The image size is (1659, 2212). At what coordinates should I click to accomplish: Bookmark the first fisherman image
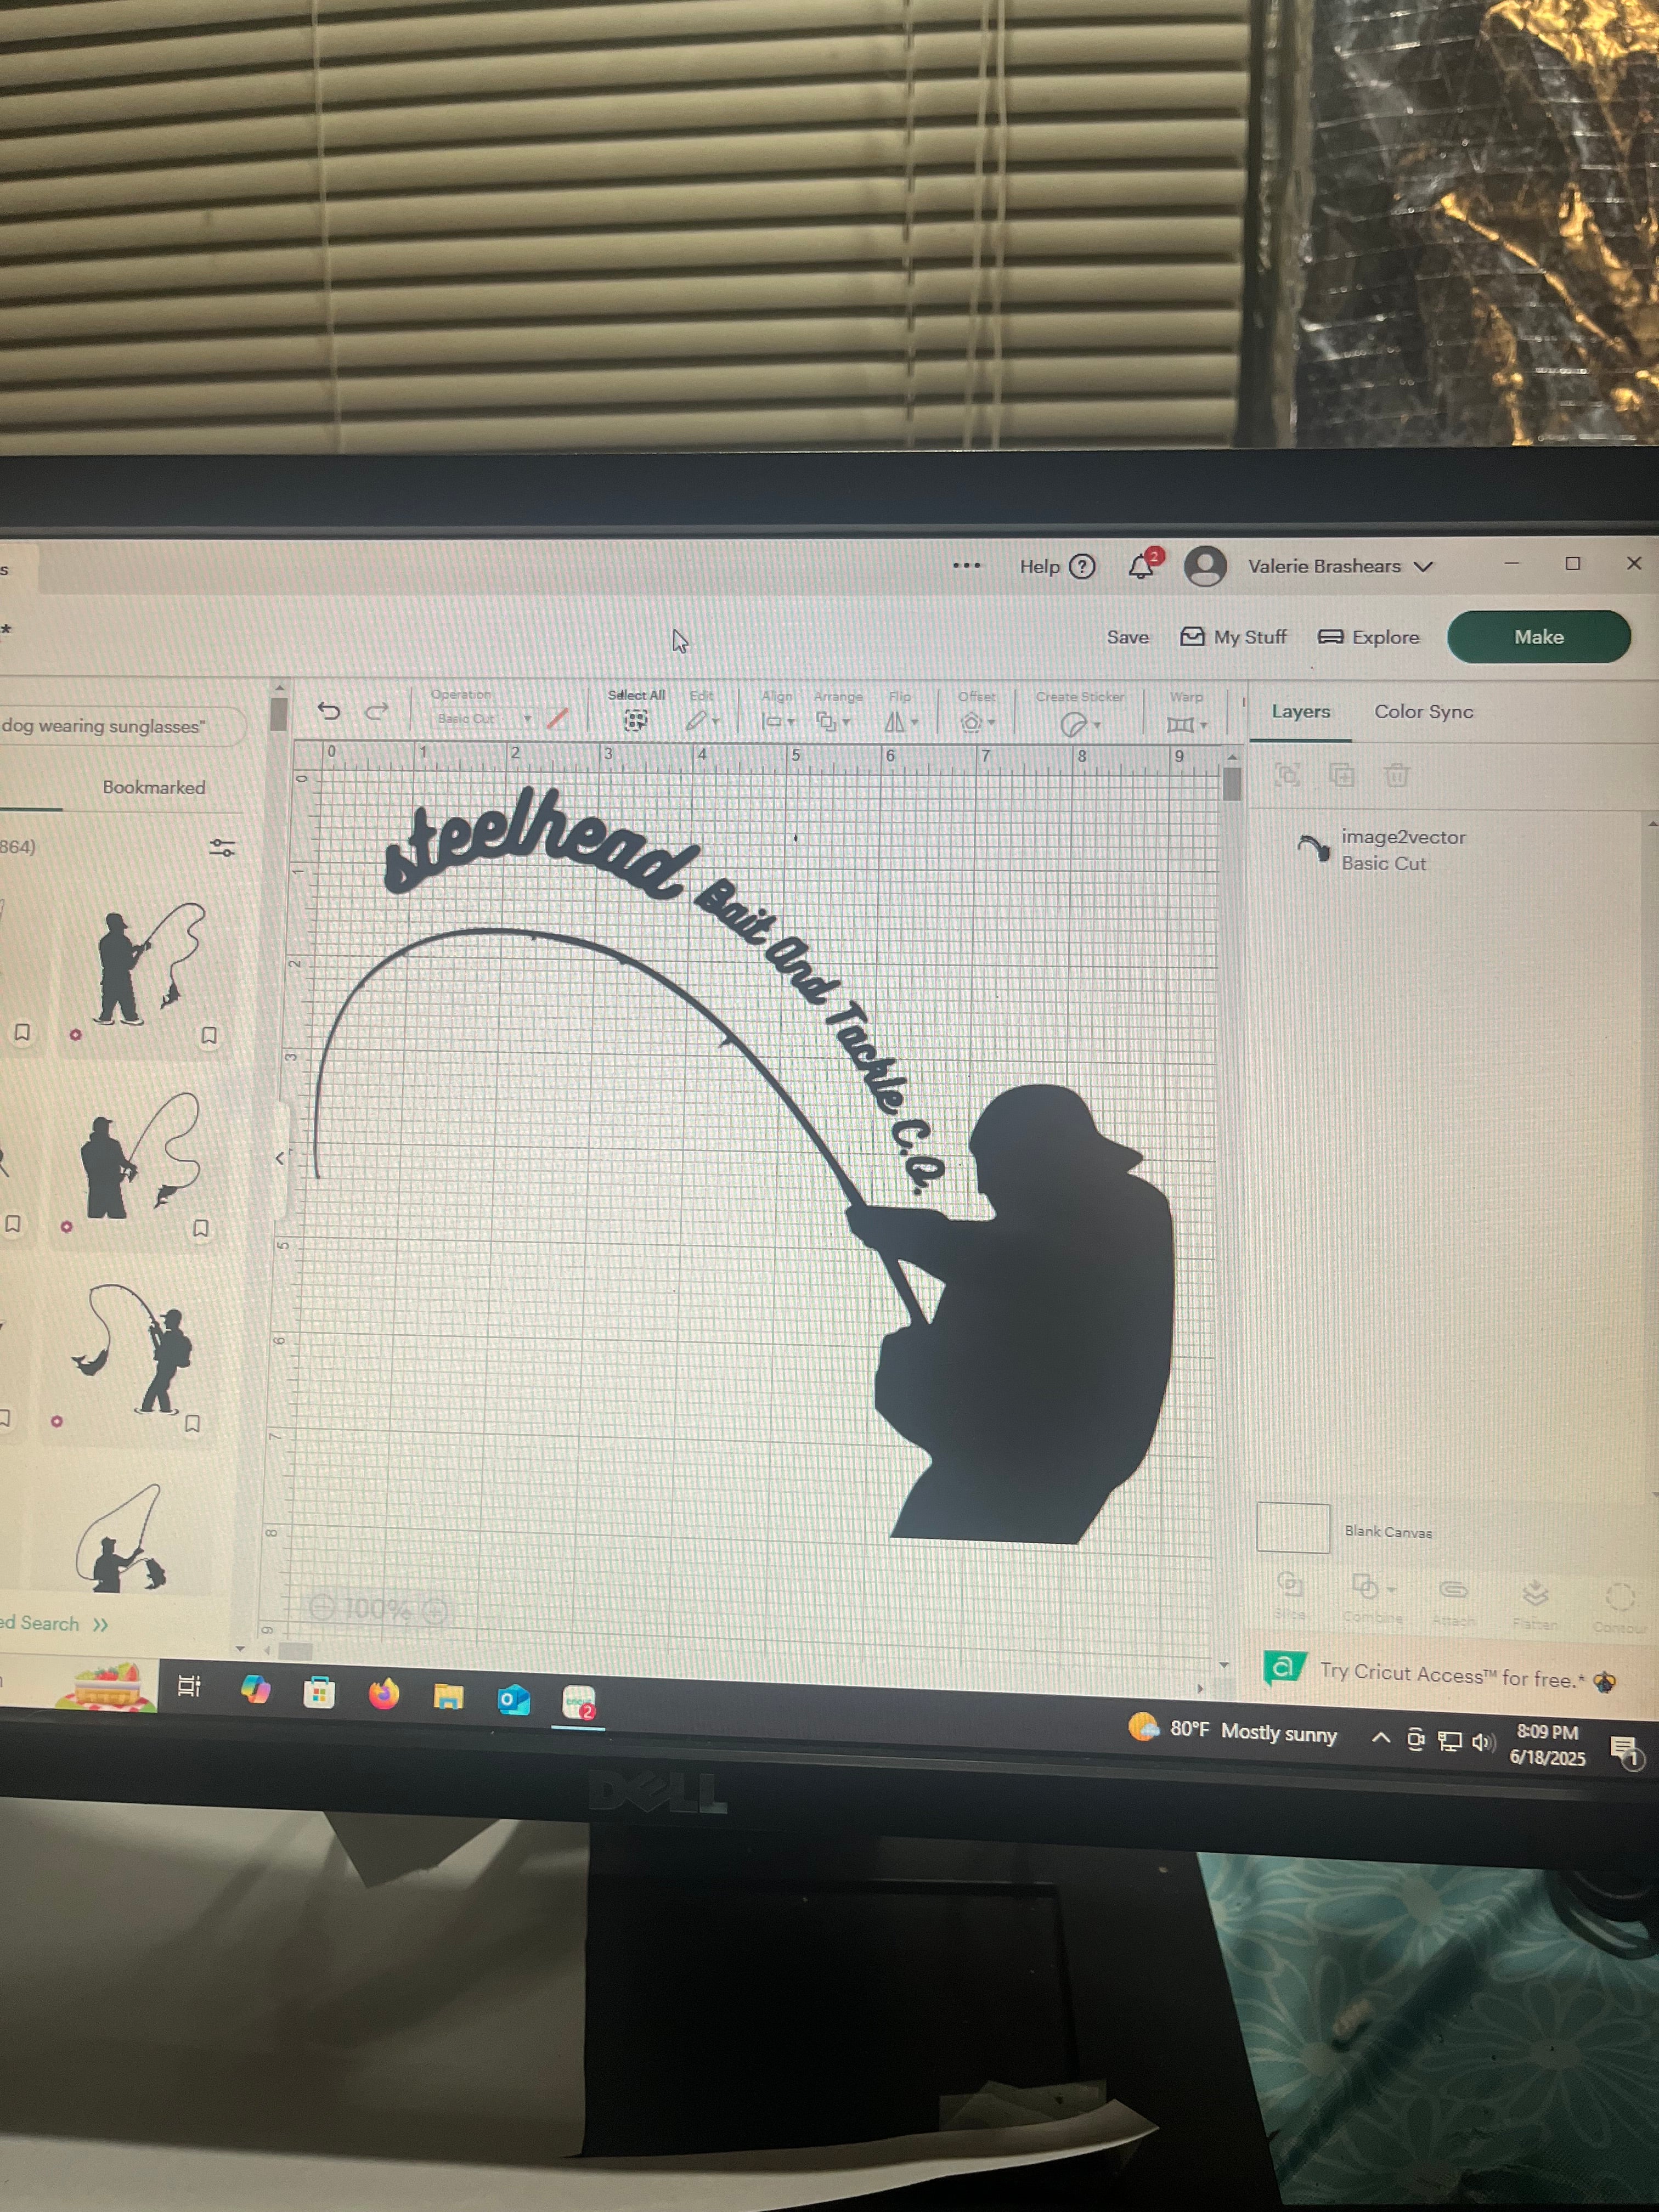click(209, 1035)
